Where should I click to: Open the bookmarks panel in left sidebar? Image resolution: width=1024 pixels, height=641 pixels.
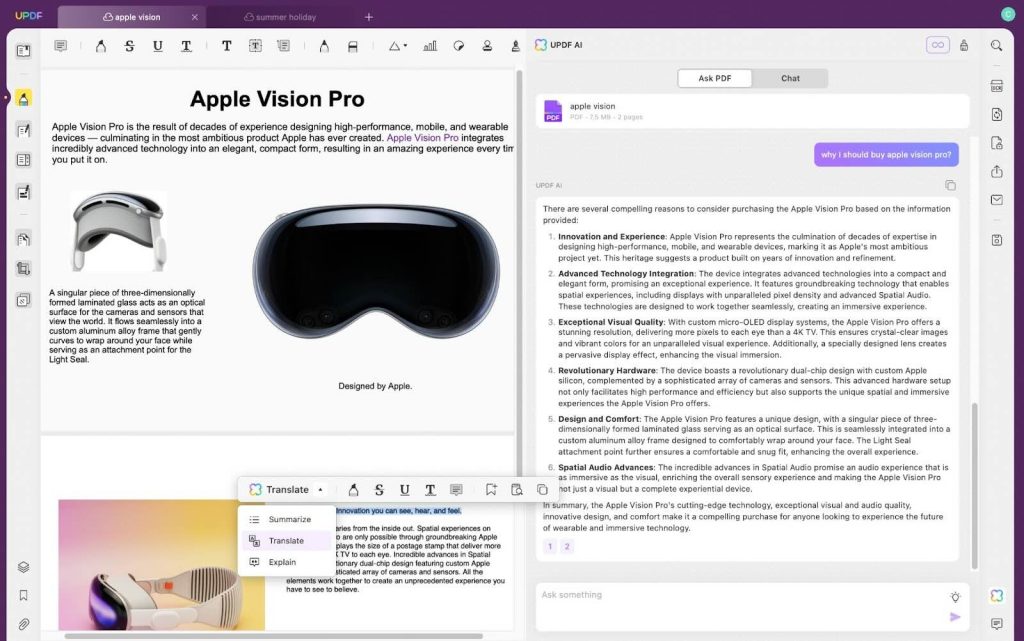point(23,595)
